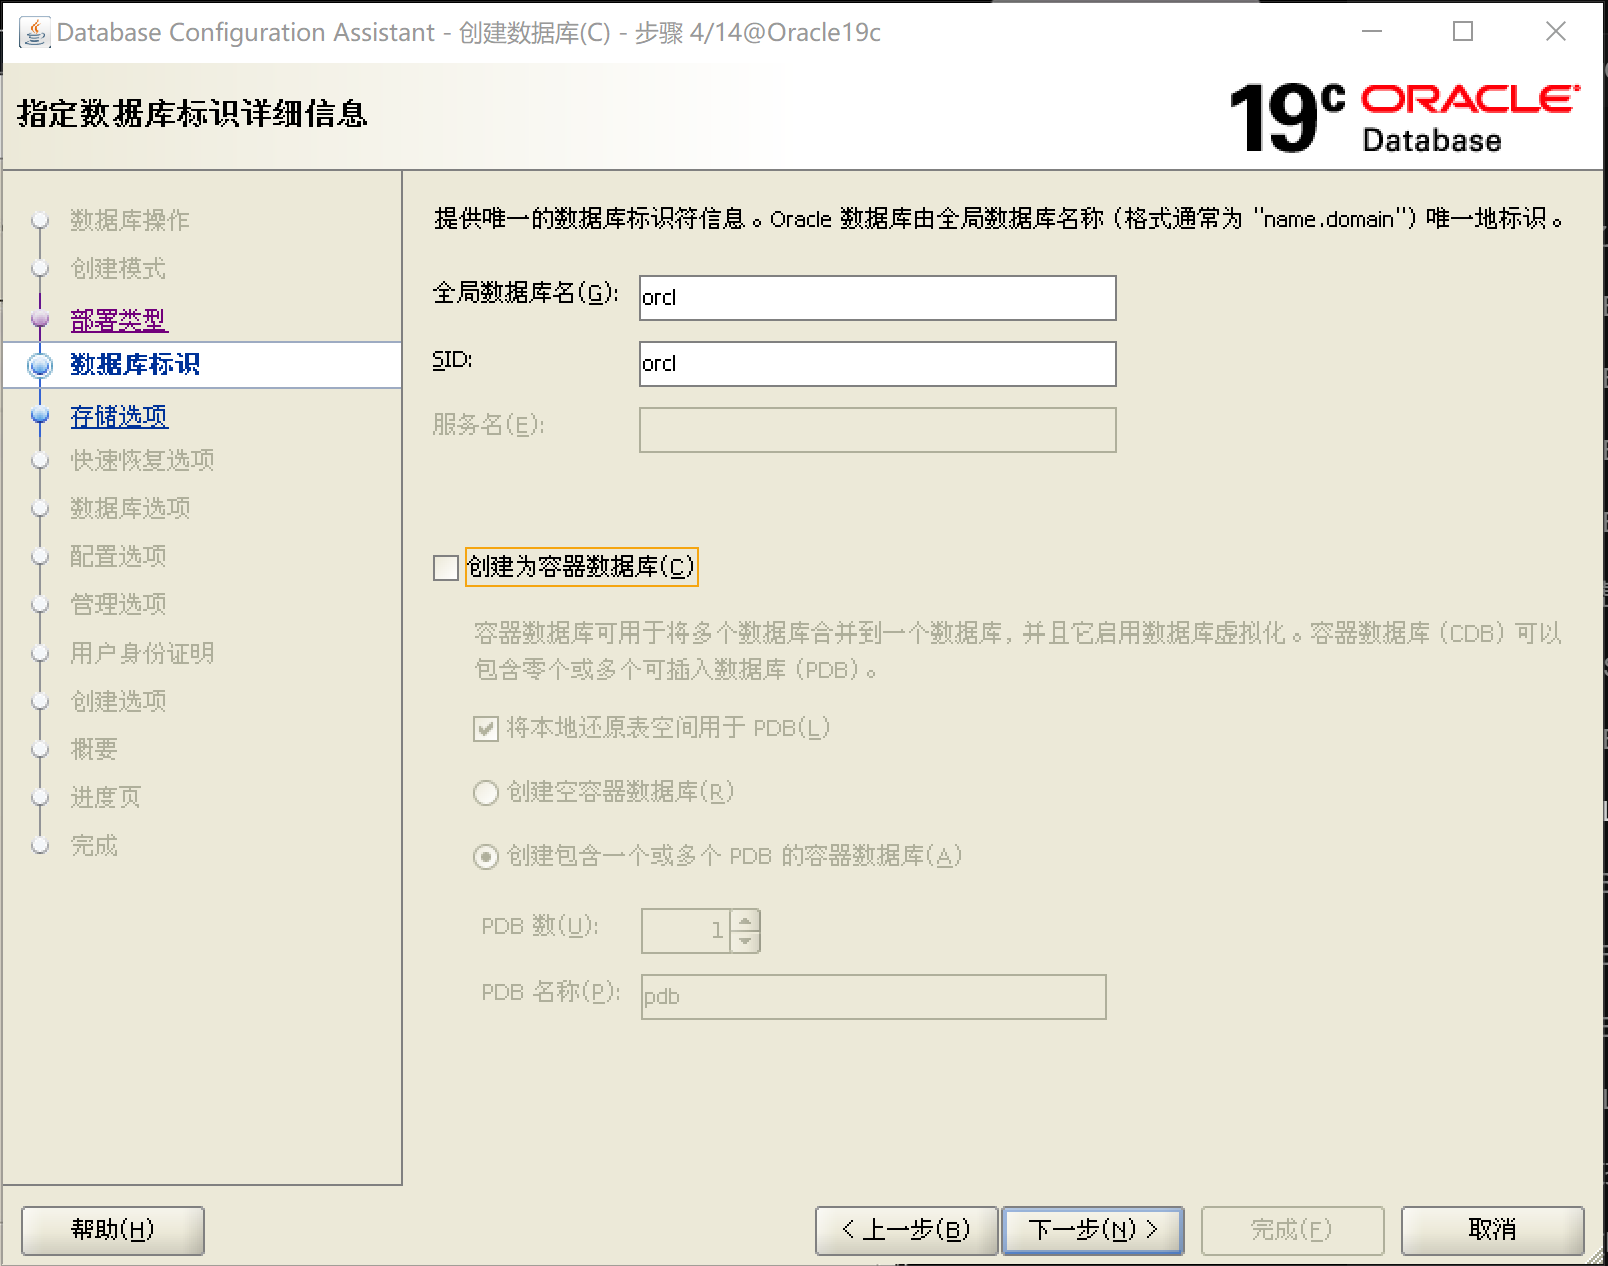Image resolution: width=1608 pixels, height=1266 pixels.
Task: Click the Java icon in title bar
Action: pyautogui.click(x=34, y=32)
